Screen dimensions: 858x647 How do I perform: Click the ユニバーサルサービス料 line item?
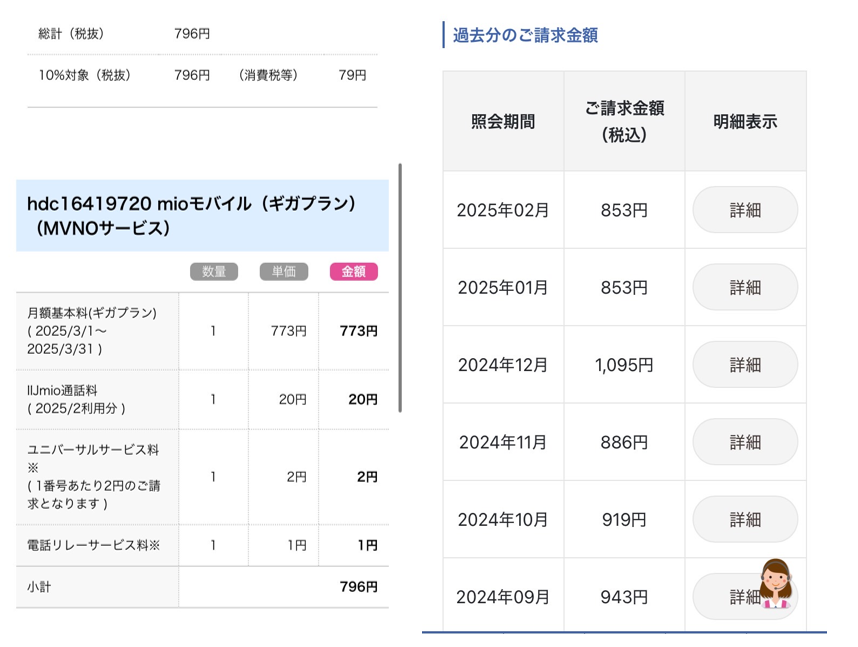[x=97, y=477]
